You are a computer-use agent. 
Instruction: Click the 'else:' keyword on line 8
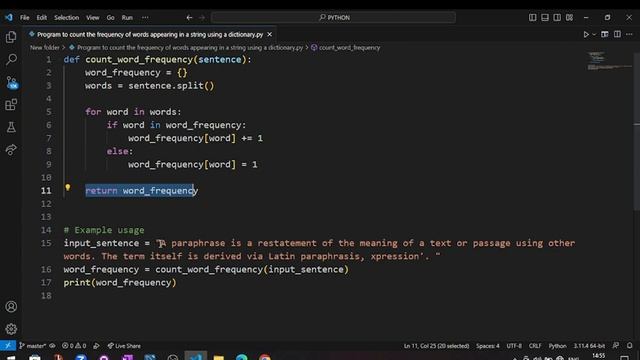(120, 151)
